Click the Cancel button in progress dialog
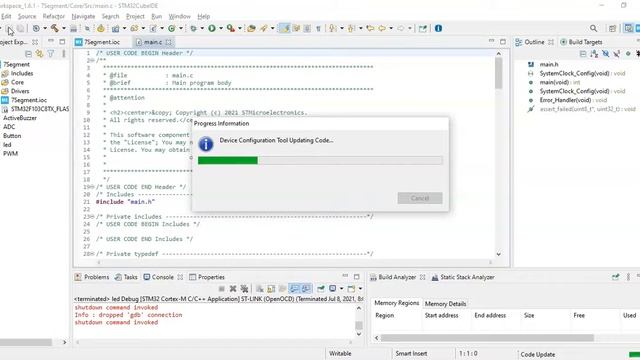The height and width of the screenshot is (360, 640). (x=420, y=198)
